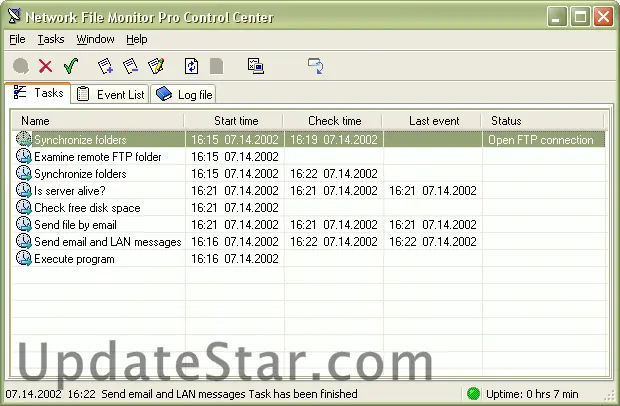This screenshot has width=620, height=406.
Task: Click the green status light in status bar
Action: click(x=473, y=394)
